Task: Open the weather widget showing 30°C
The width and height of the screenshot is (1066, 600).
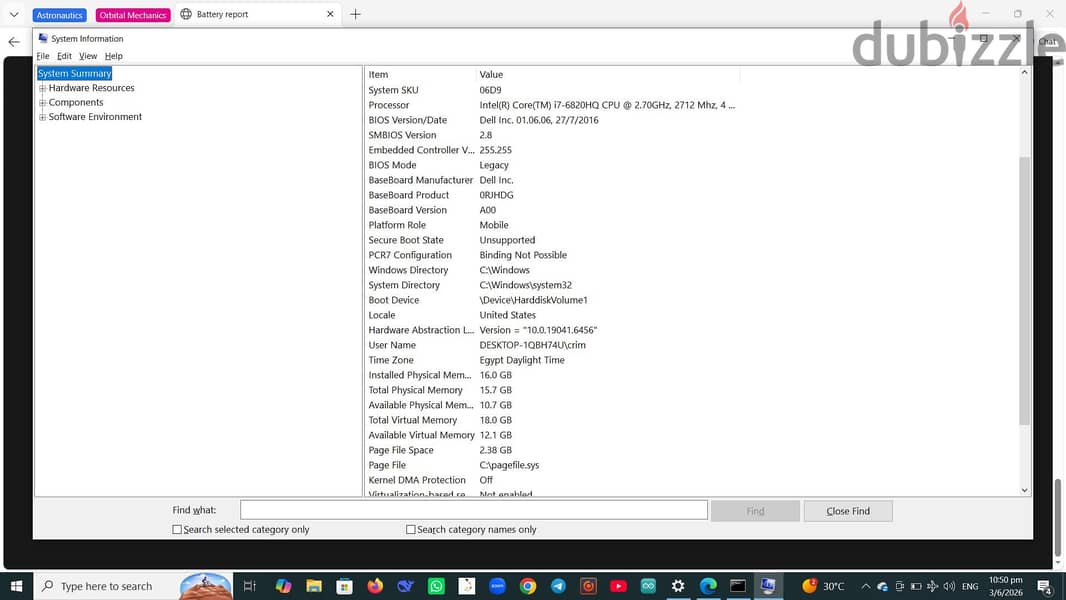Action: click(x=823, y=586)
